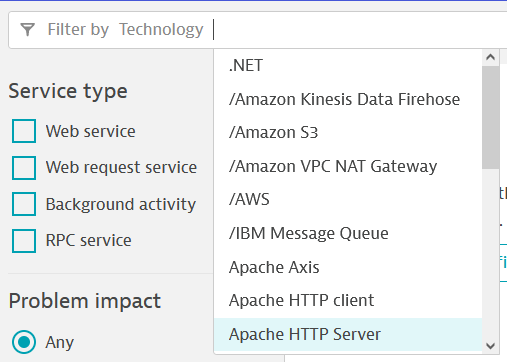
Task: Select /Amazon Kinesis Data Firehose option
Action: coord(348,99)
